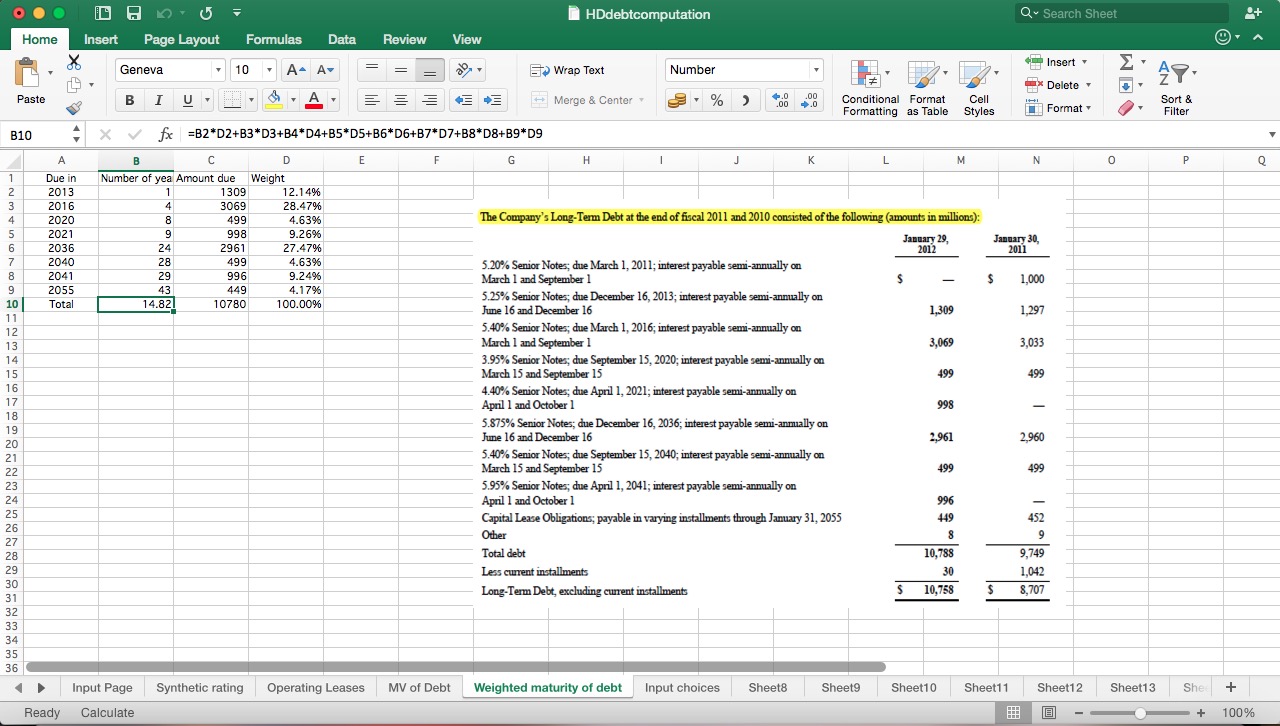Click the Calculate button in status bar
Screen dimensions: 1280x726
tap(107, 712)
